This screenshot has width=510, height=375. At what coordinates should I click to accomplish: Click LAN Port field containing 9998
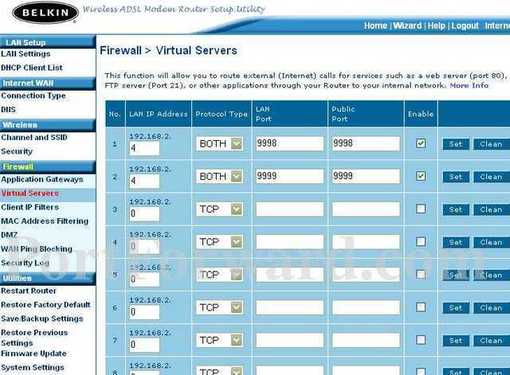click(x=289, y=144)
